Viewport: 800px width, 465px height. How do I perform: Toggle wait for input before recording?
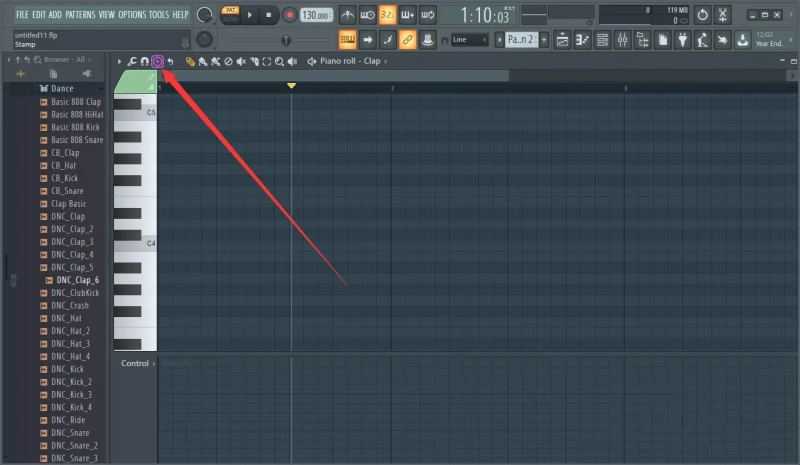(x=367, y=15)
